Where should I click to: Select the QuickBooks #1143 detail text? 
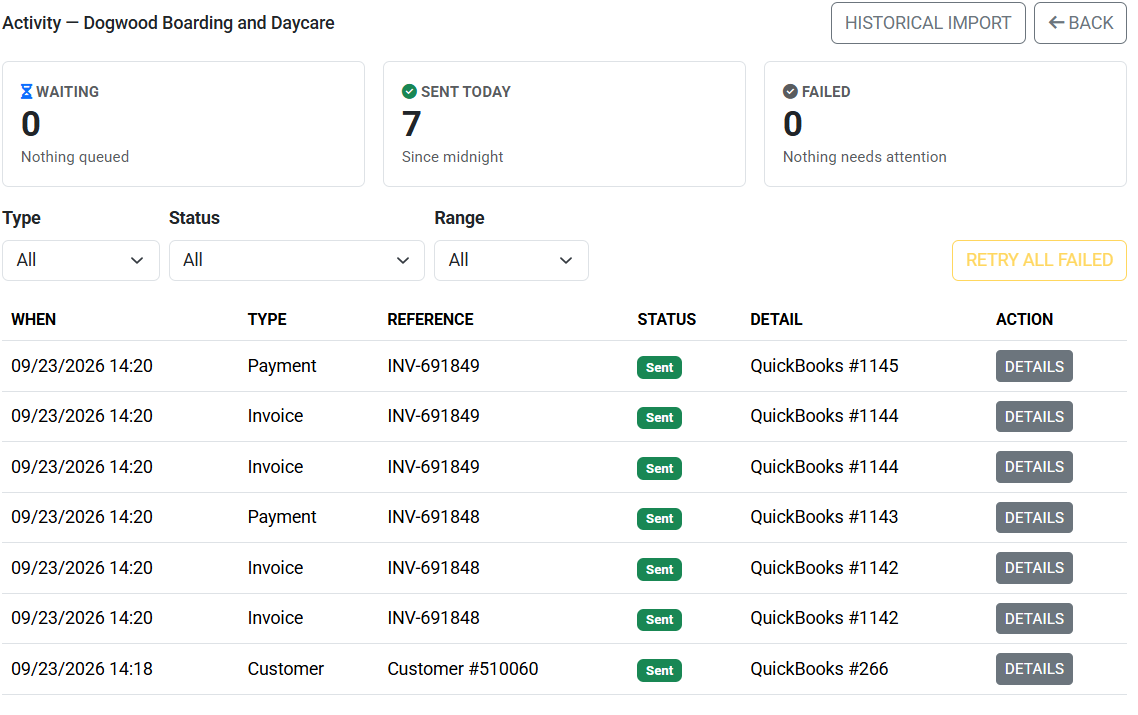(824, 517)
